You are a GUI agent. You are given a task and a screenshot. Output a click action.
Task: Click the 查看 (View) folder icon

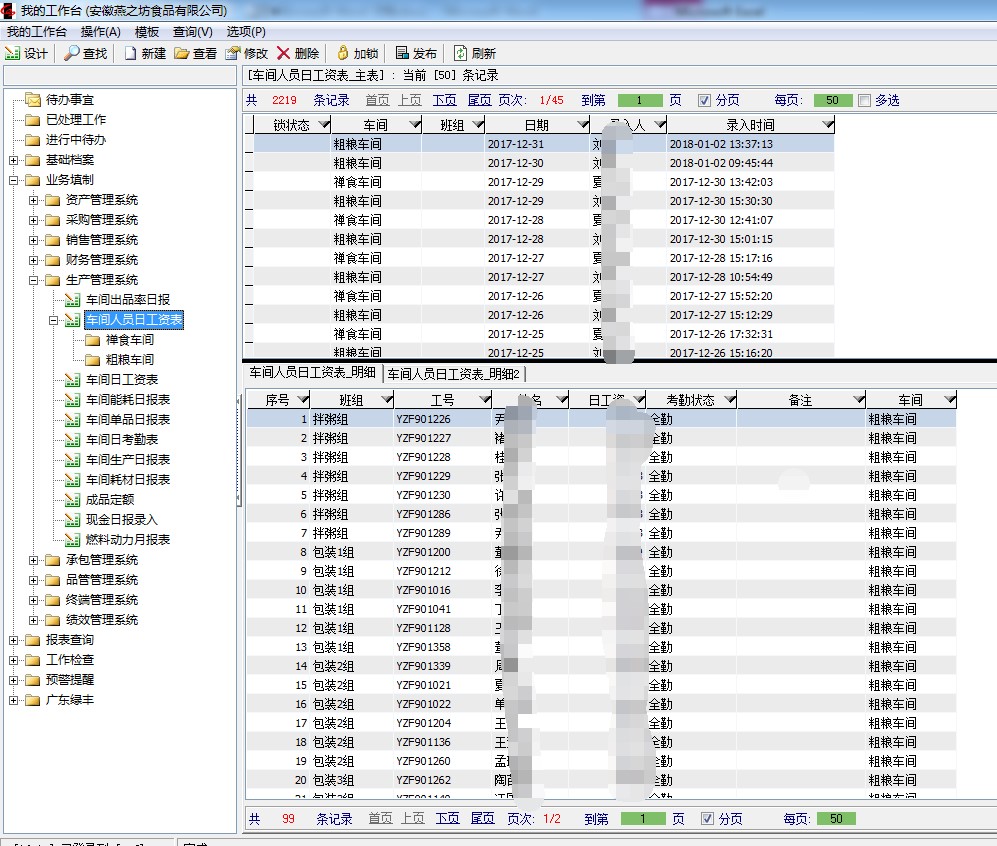181,53
